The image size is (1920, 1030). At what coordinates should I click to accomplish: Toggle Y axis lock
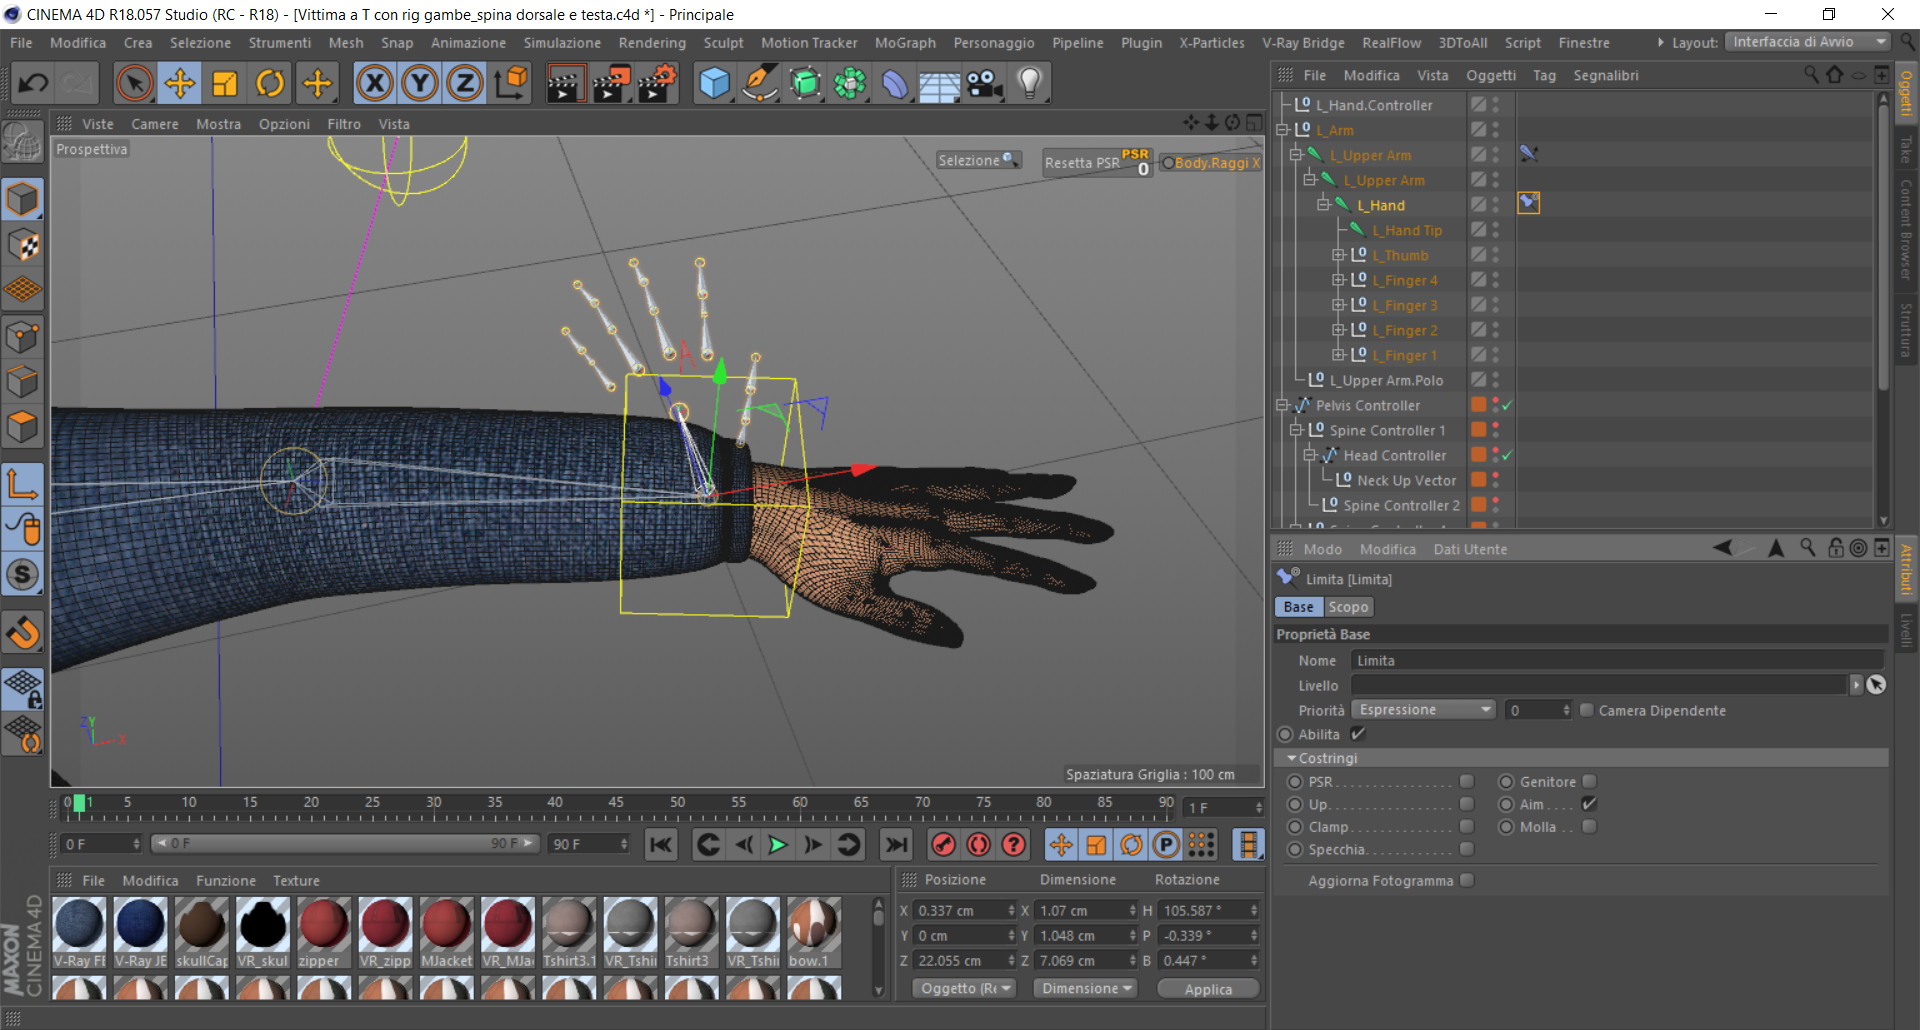coord(420,83)
